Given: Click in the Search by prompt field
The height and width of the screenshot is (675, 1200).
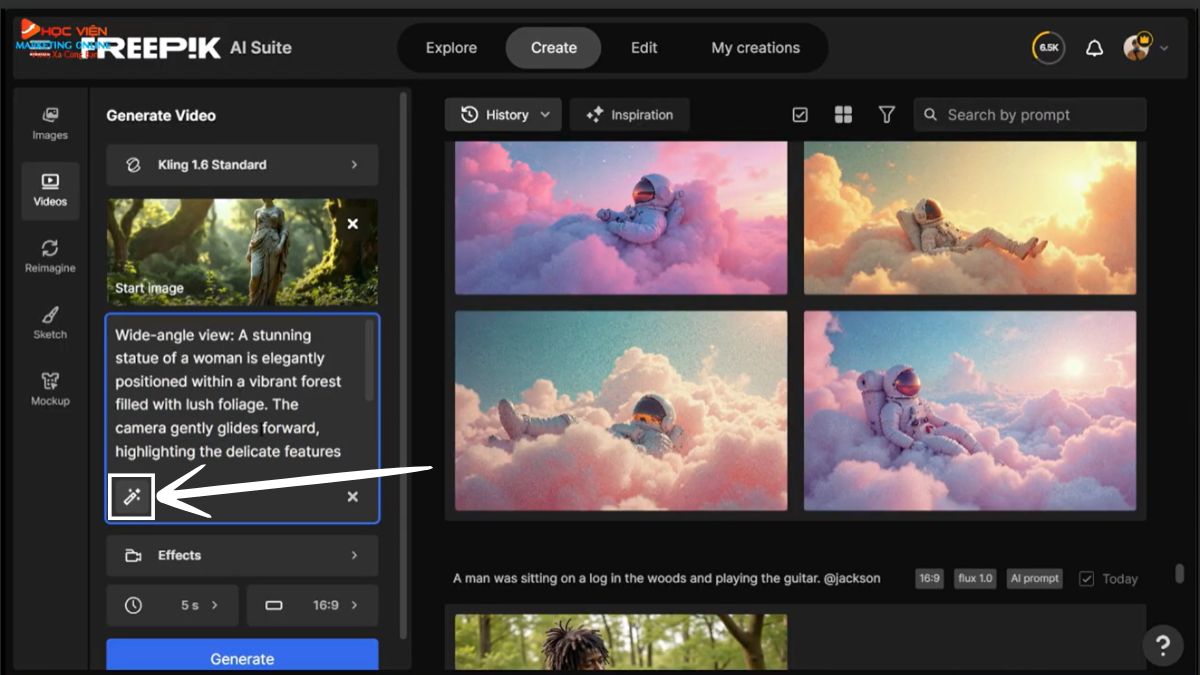Looking at the screenshot, I should [x=1030, y=115].
